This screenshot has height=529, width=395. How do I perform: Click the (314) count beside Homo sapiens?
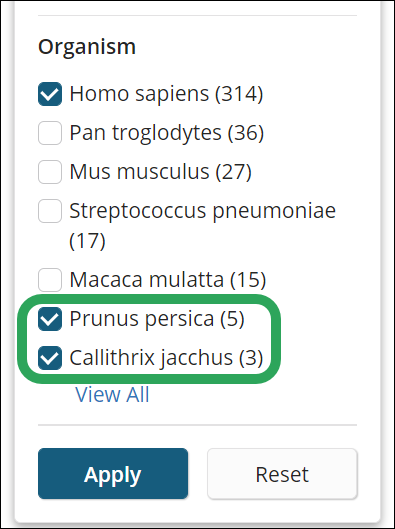coord(239,94)
